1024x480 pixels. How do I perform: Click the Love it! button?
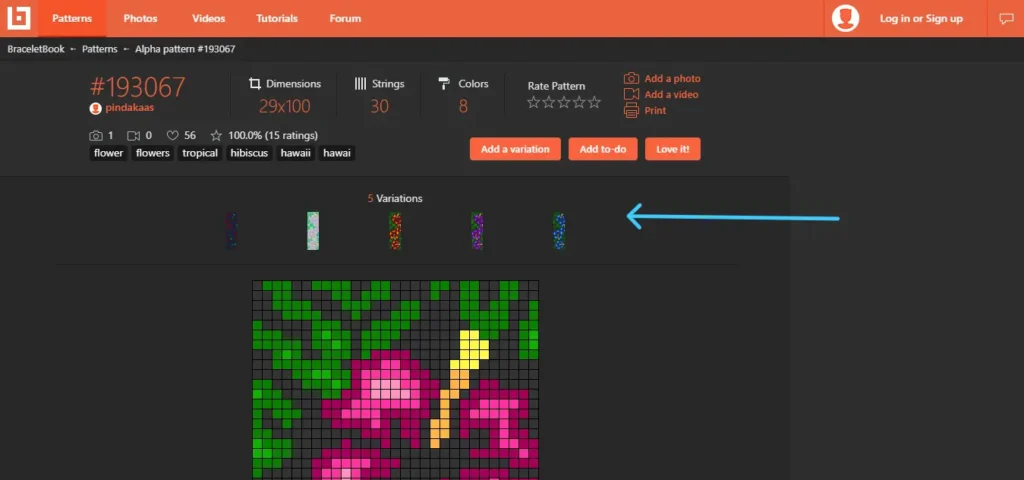point(673,149)
